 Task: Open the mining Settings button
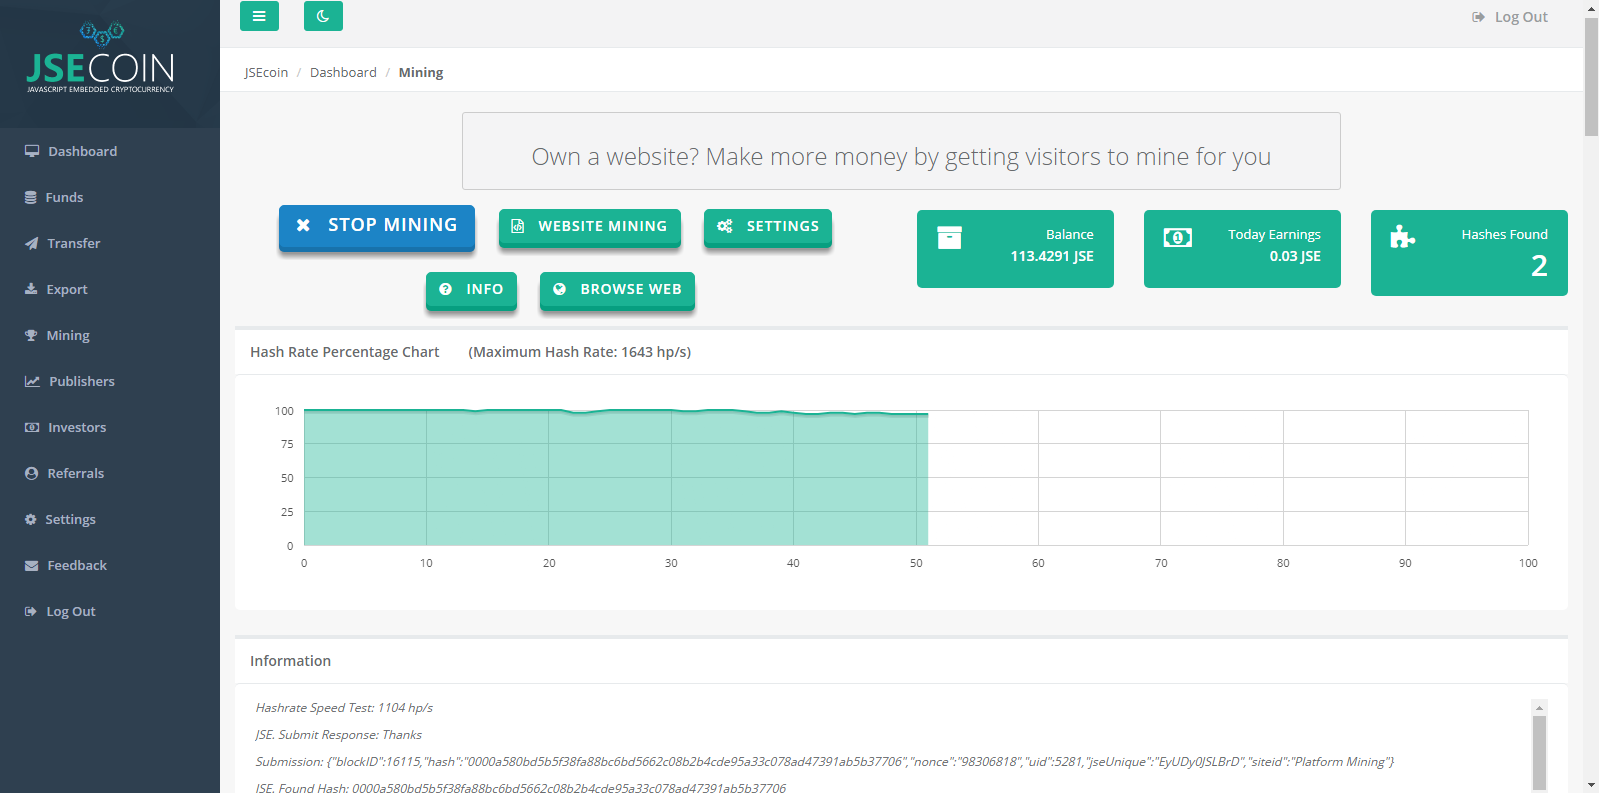768,227
